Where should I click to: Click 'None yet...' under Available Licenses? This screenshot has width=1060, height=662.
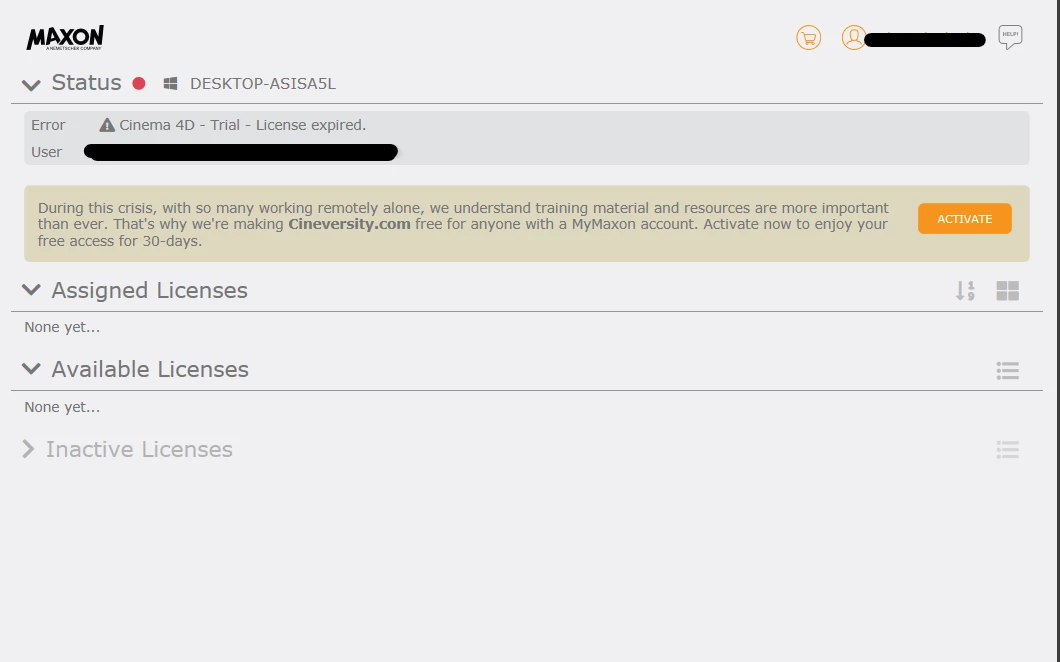click(x=62, y=407)
